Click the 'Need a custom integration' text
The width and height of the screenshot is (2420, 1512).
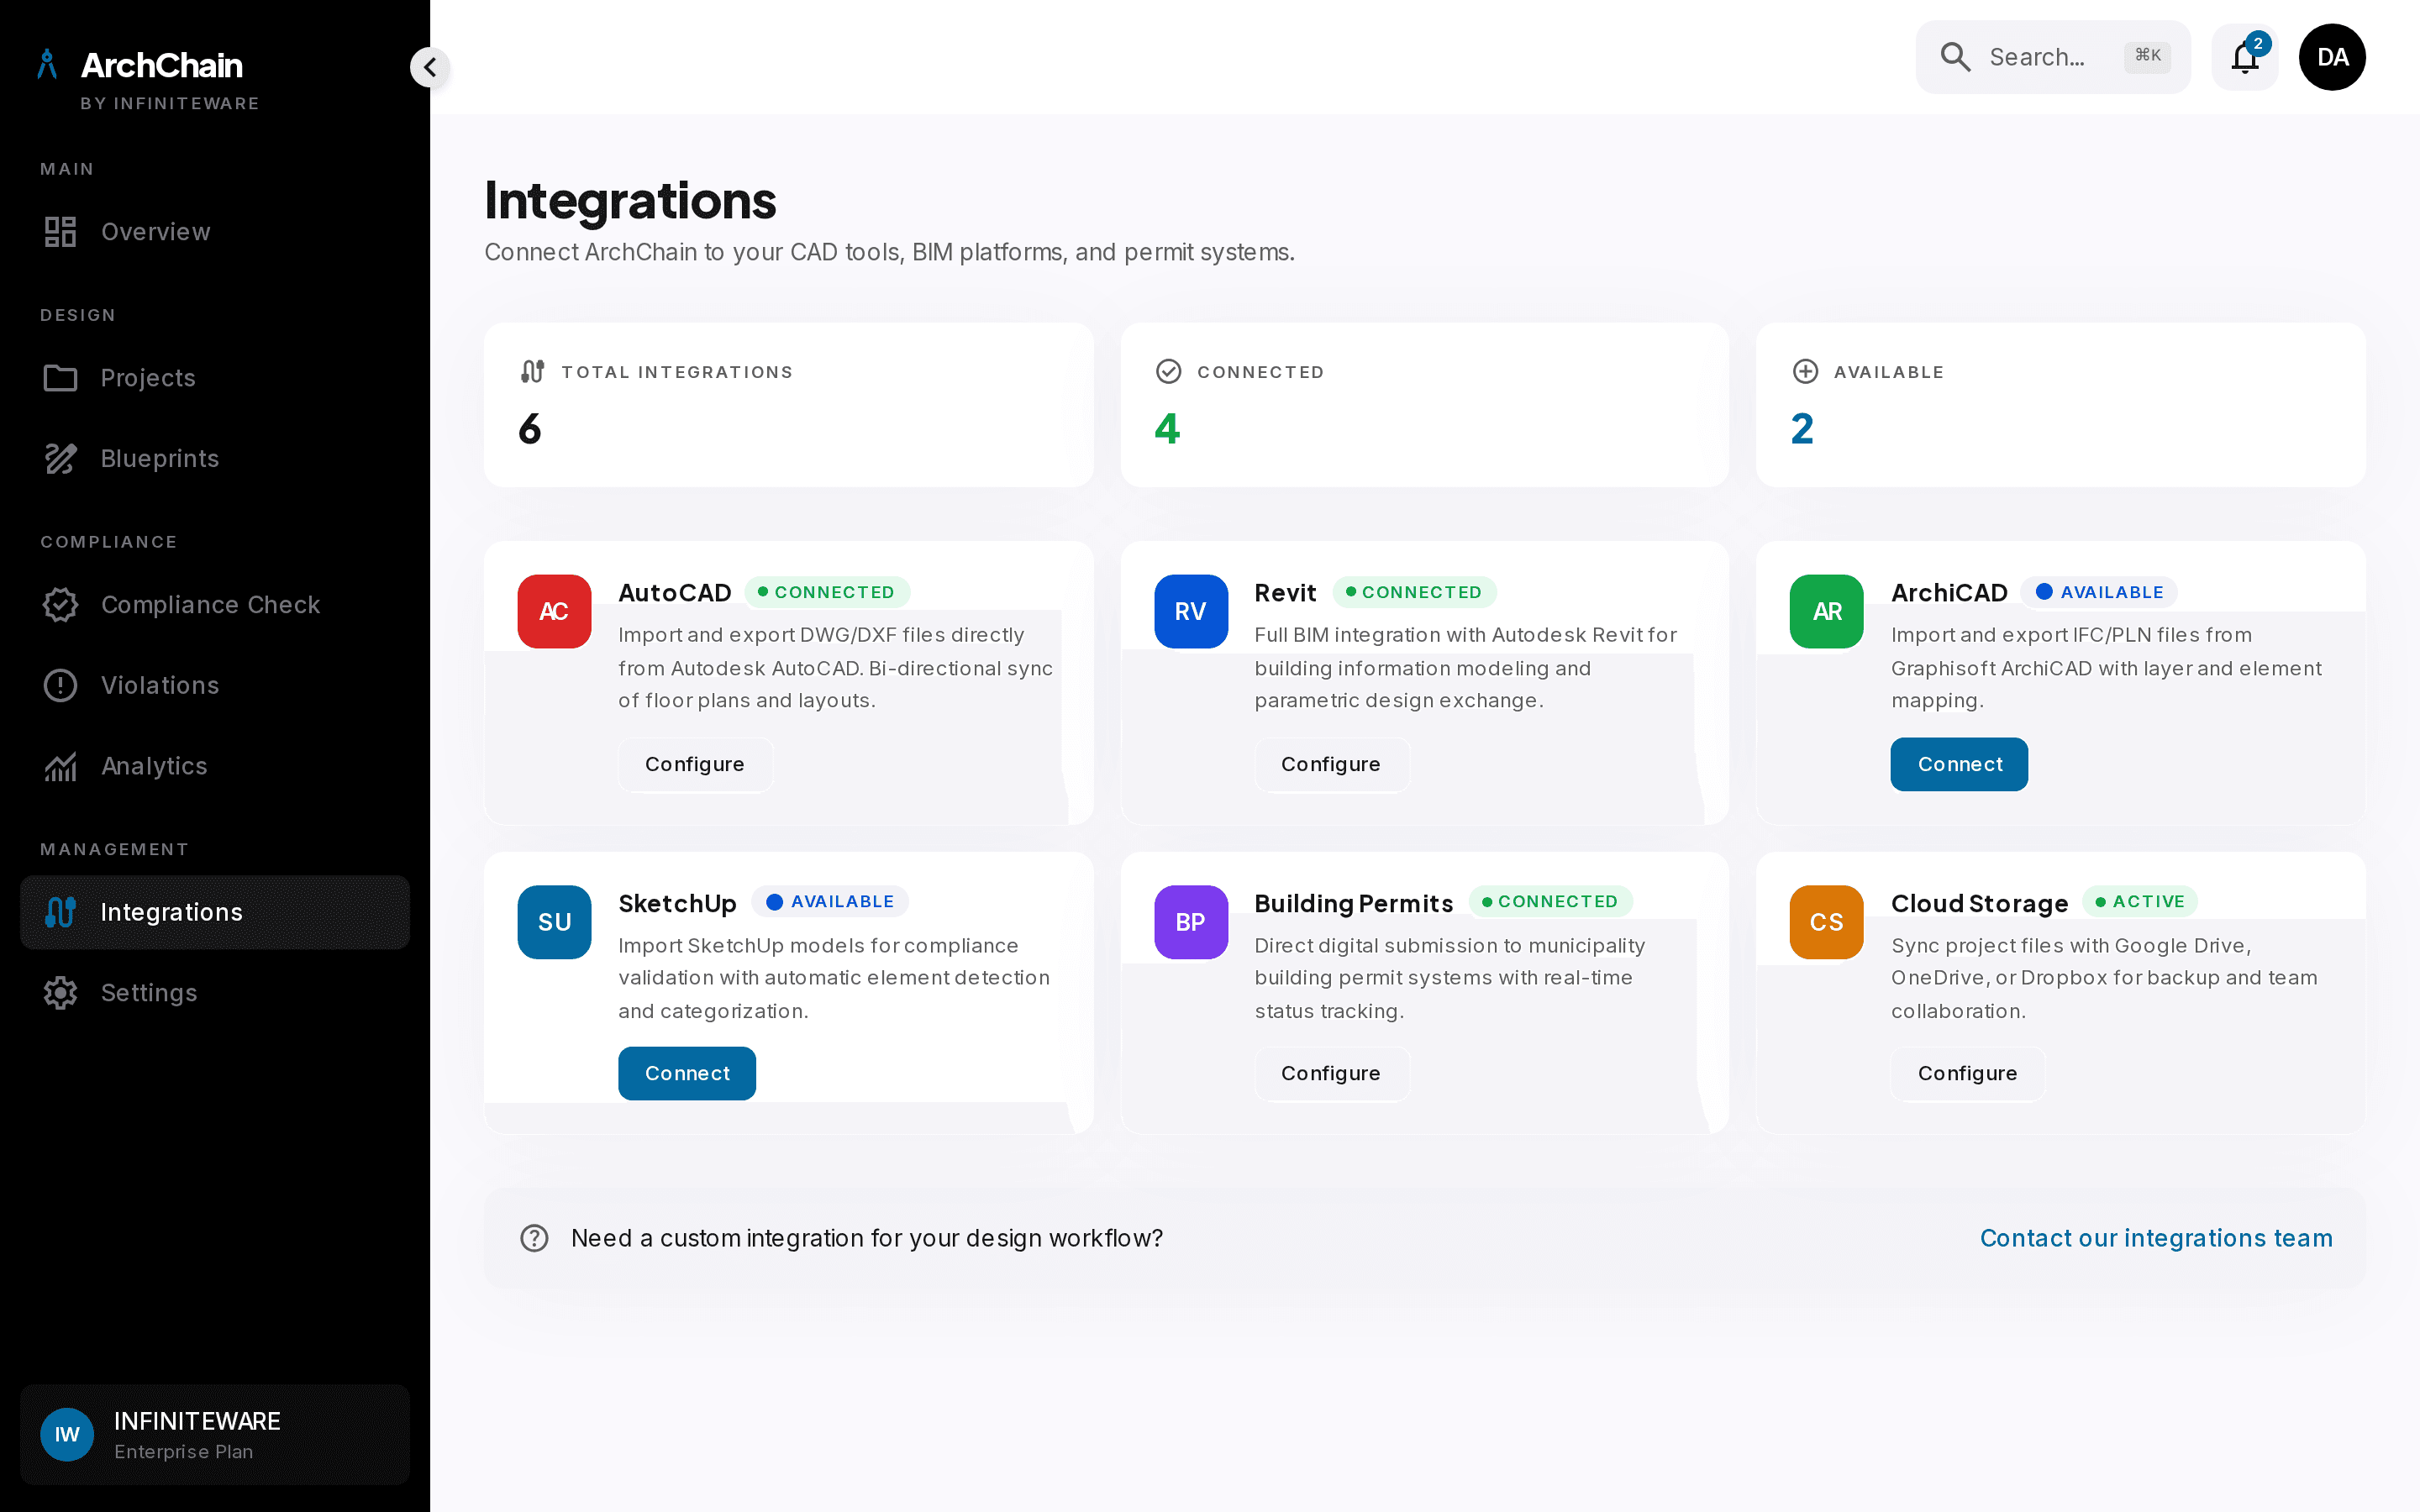click(867, 1238)
